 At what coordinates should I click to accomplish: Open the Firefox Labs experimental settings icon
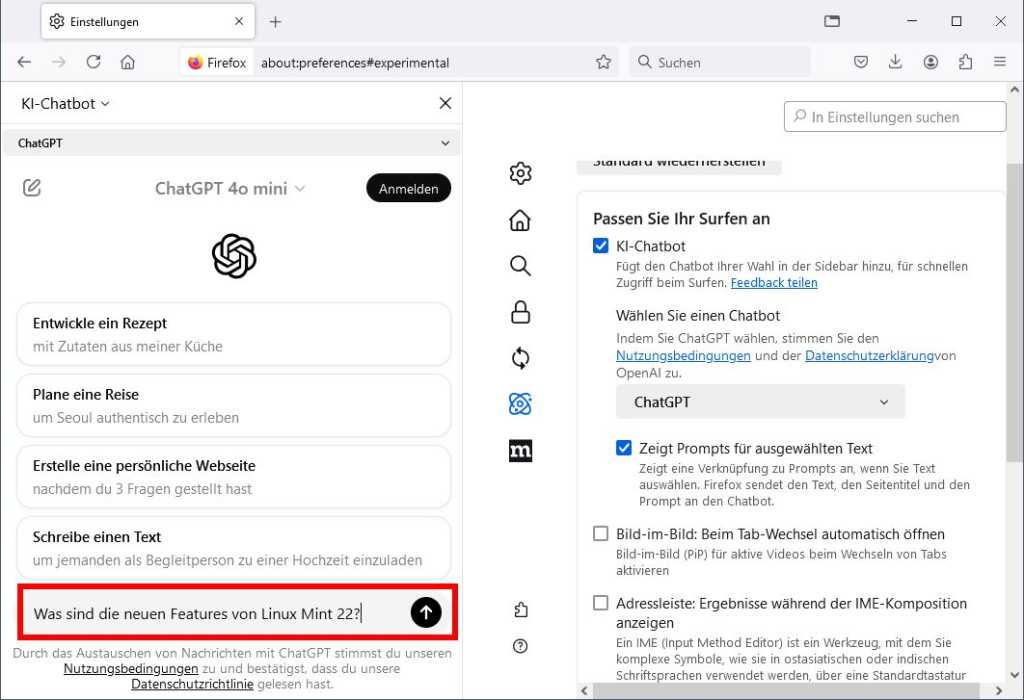pos(520,403)
